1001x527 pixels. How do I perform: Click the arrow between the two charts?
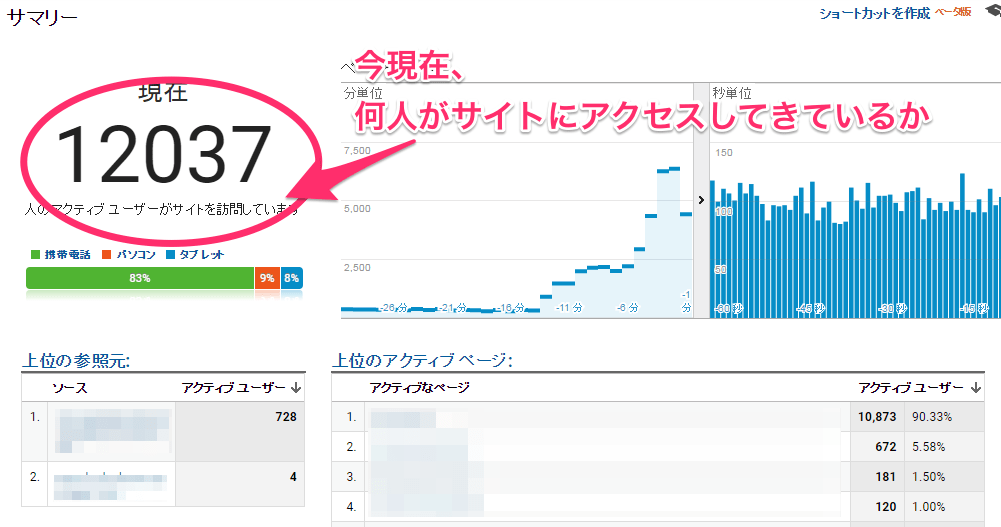pyautogui.click(x=701, y=200)
